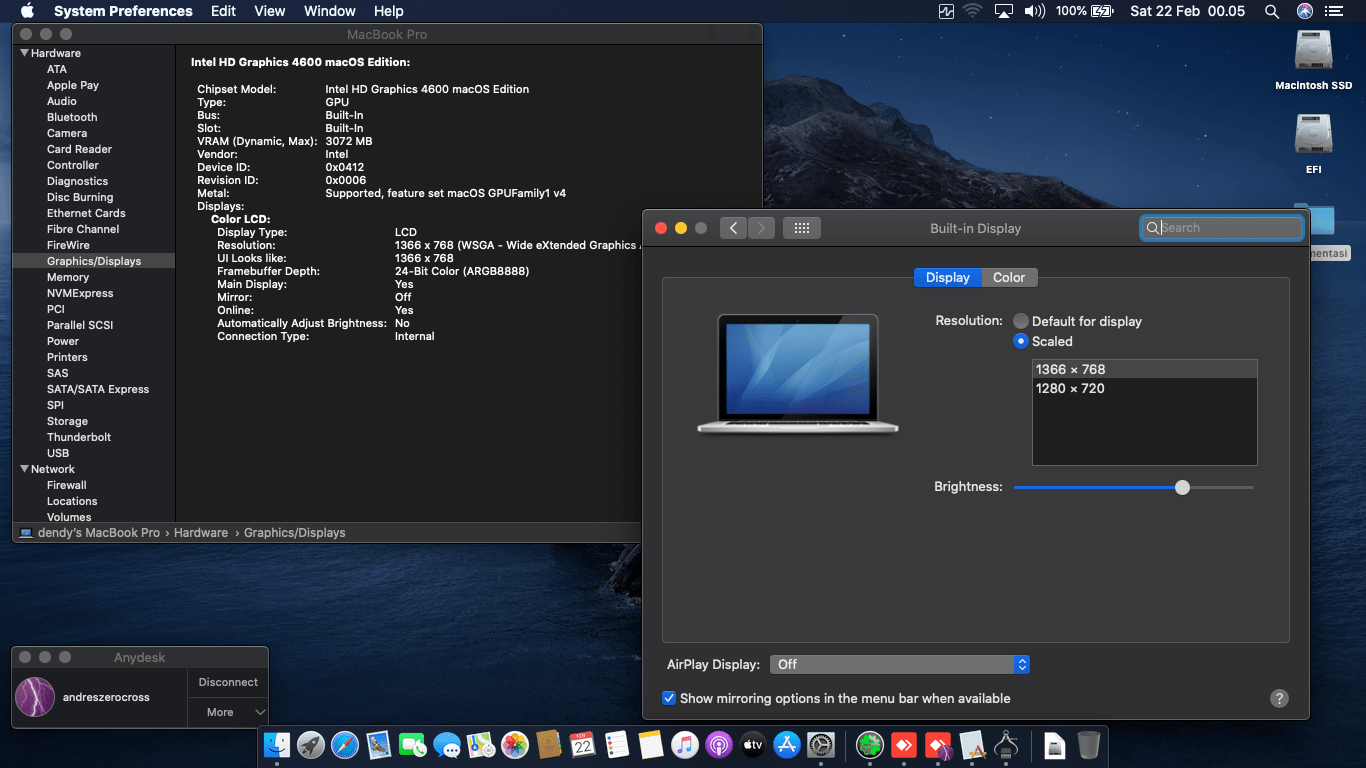Open Messages from the Dock
This screenshot has height=768, width=1366.
[x=446, y=744]
